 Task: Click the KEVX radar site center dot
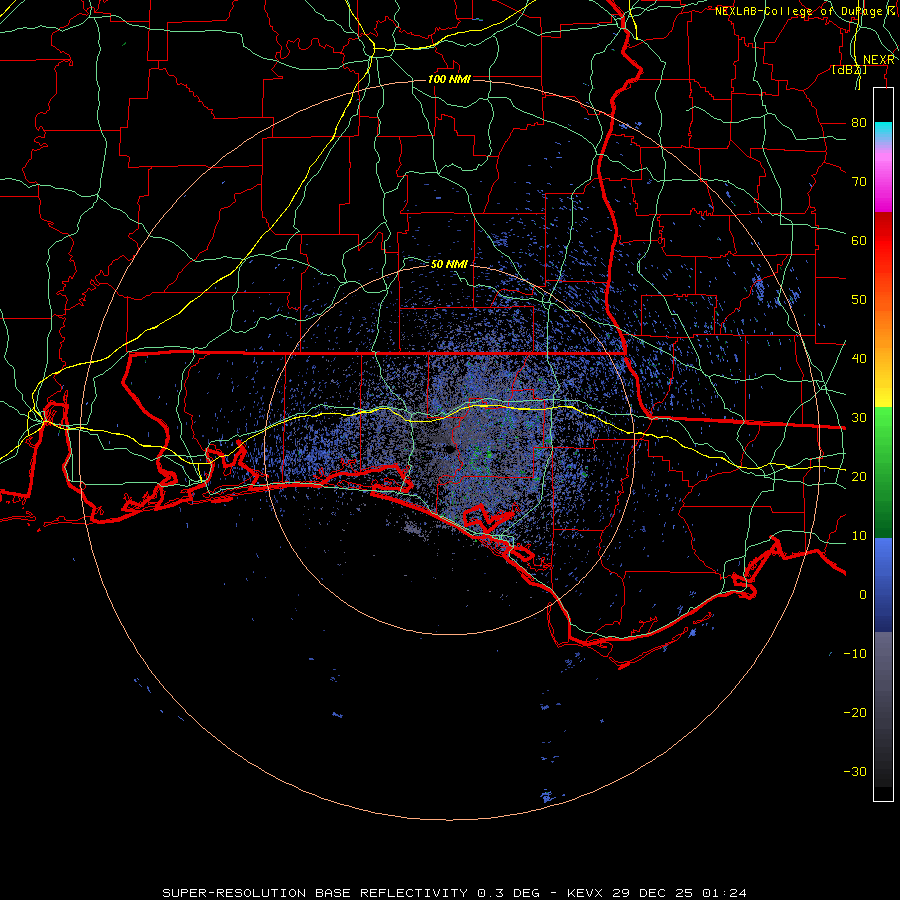449,449
